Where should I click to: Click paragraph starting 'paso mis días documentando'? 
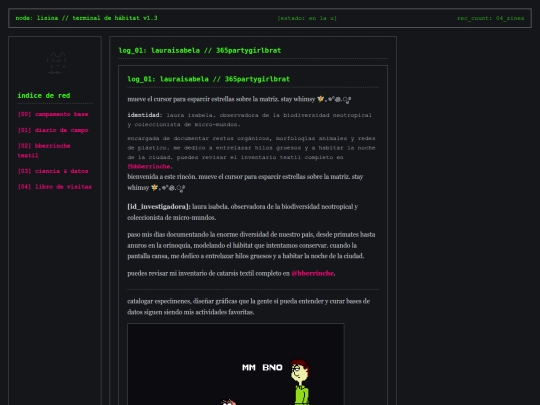click(x=251, y=245)
